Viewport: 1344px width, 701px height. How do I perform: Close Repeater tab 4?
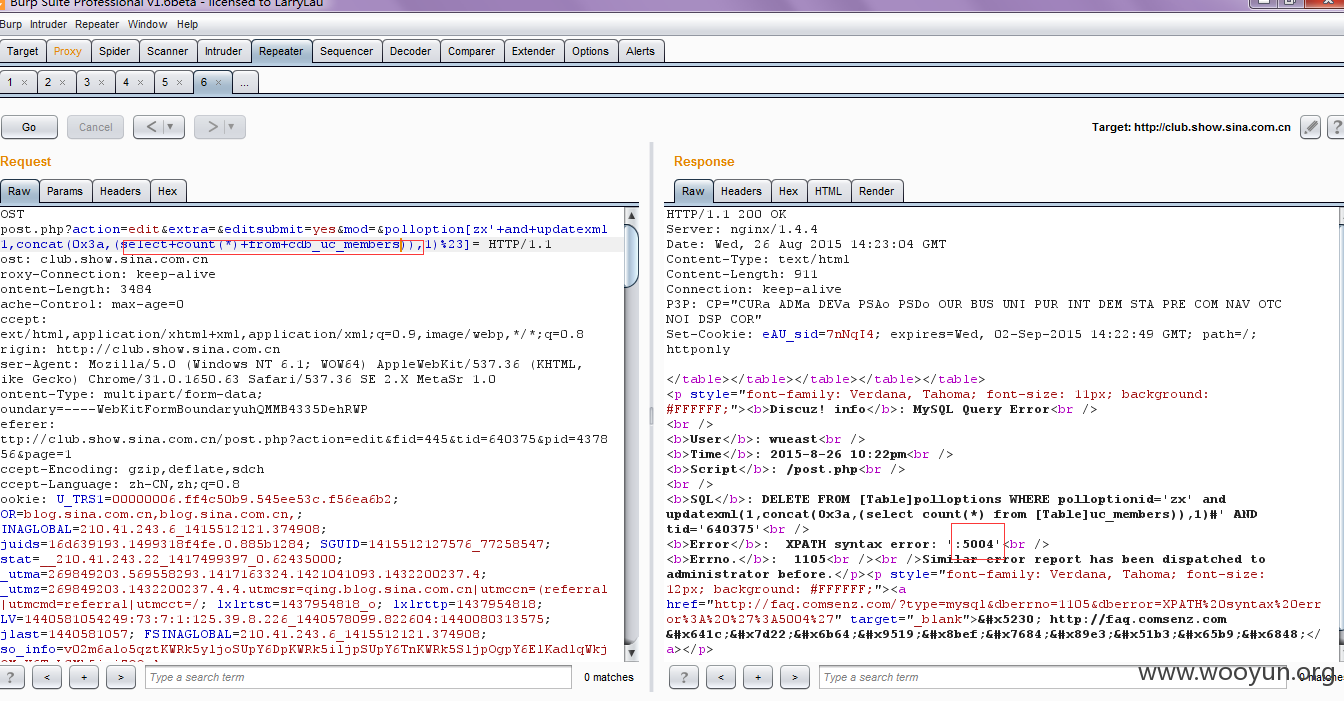[x=141, y=82]
